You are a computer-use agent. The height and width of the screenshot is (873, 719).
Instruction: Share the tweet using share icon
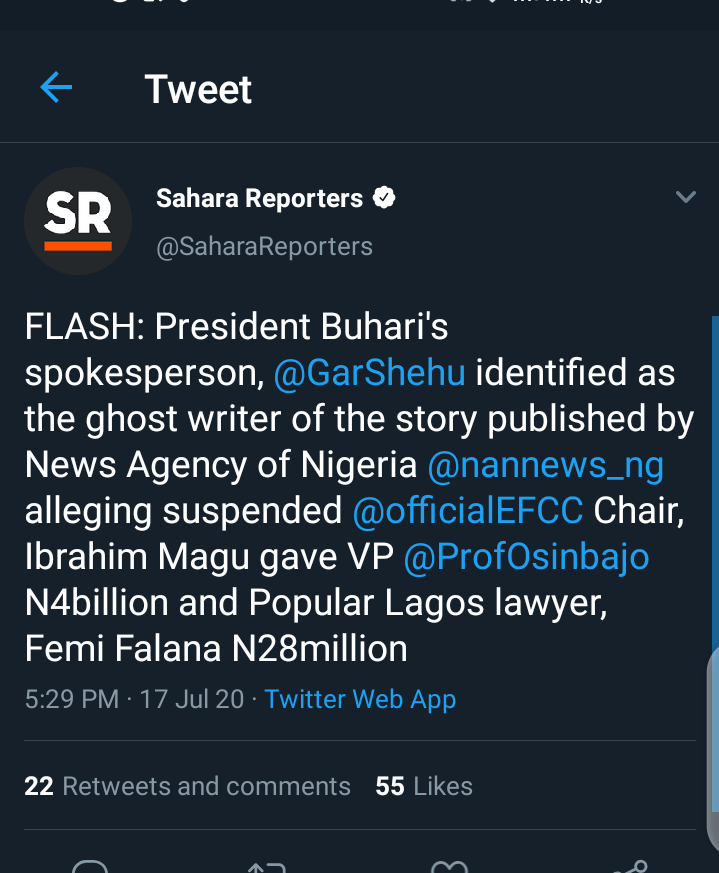627,866
